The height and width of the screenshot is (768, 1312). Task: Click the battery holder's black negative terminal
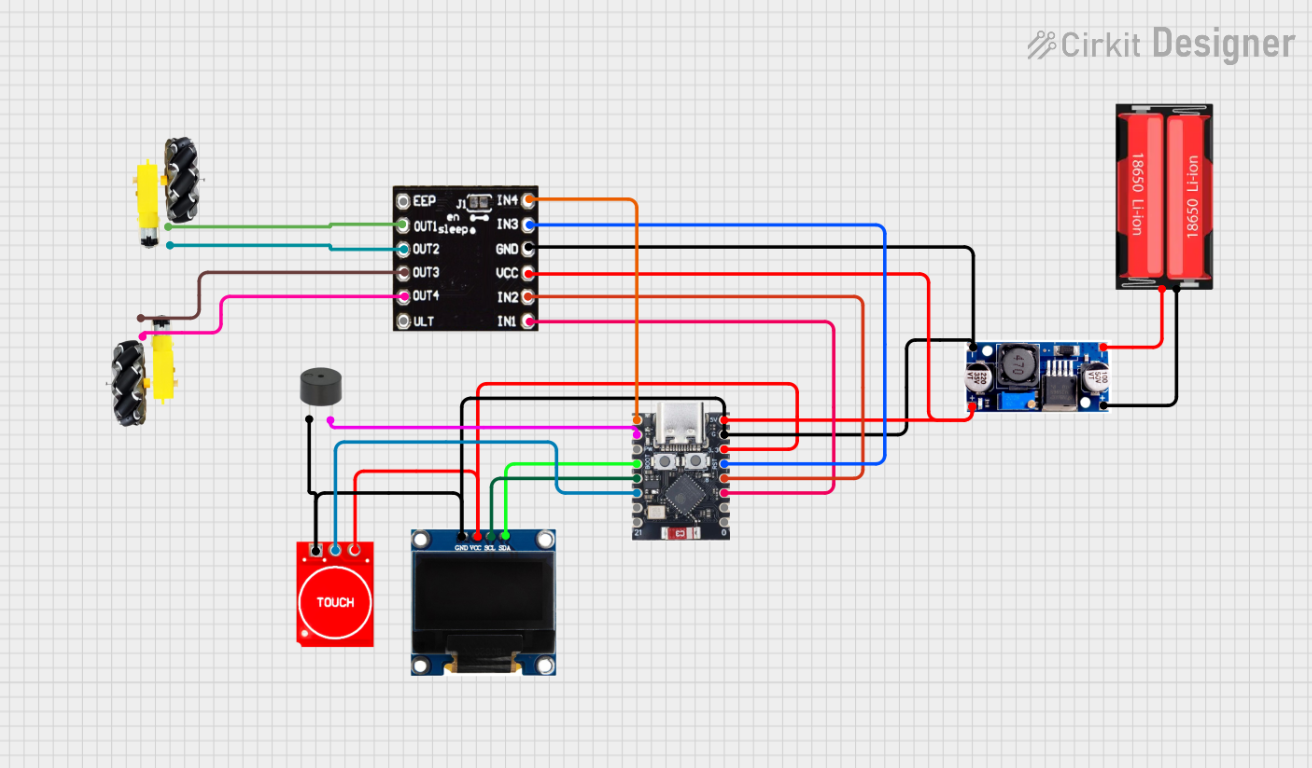1176,289
